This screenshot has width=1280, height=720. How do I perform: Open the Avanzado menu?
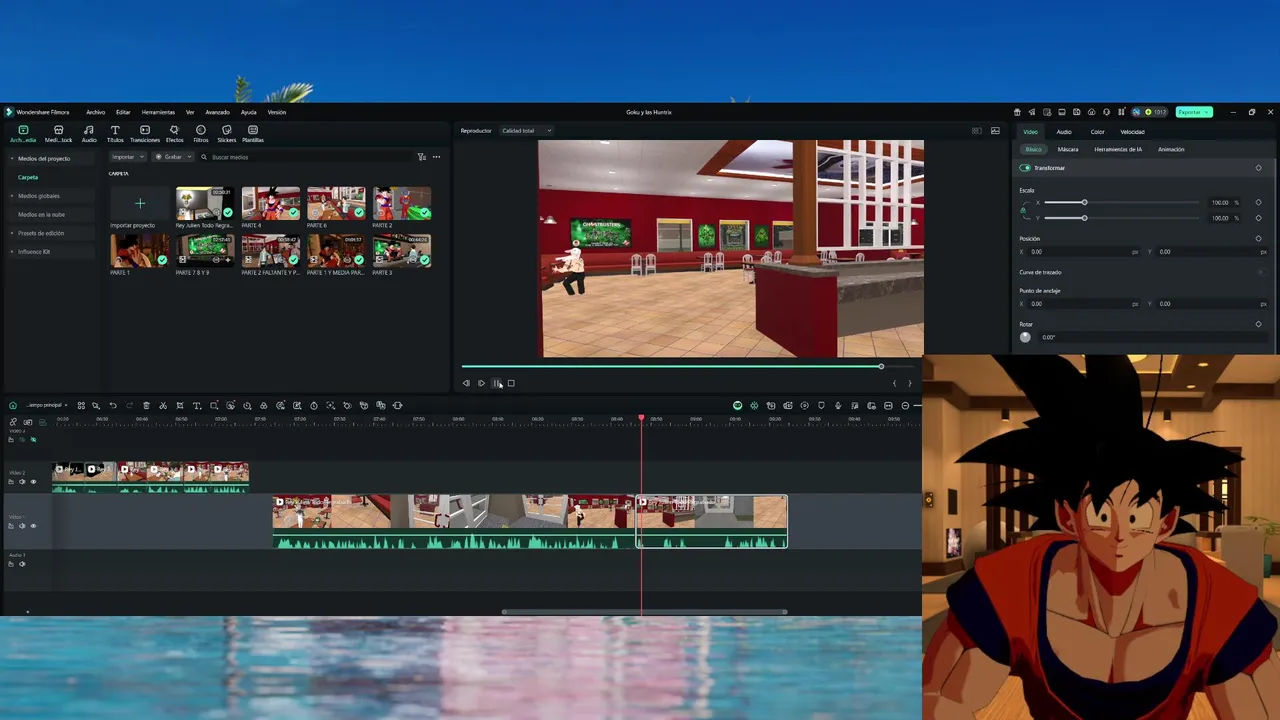click(x=217, y=112)
